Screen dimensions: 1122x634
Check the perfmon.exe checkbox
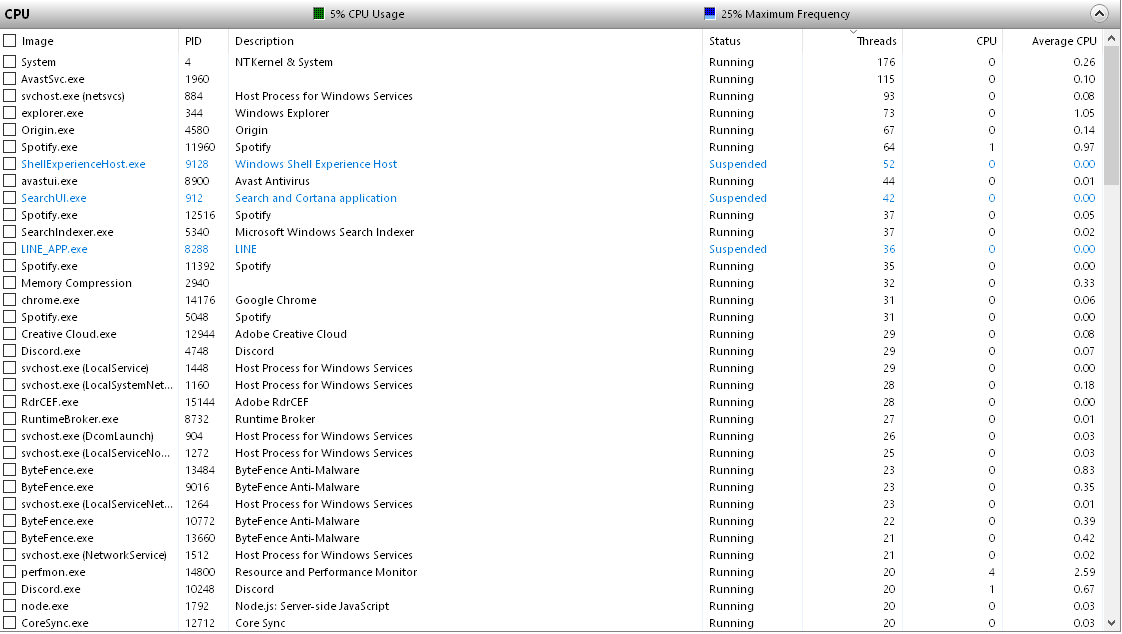pos(9,572)
